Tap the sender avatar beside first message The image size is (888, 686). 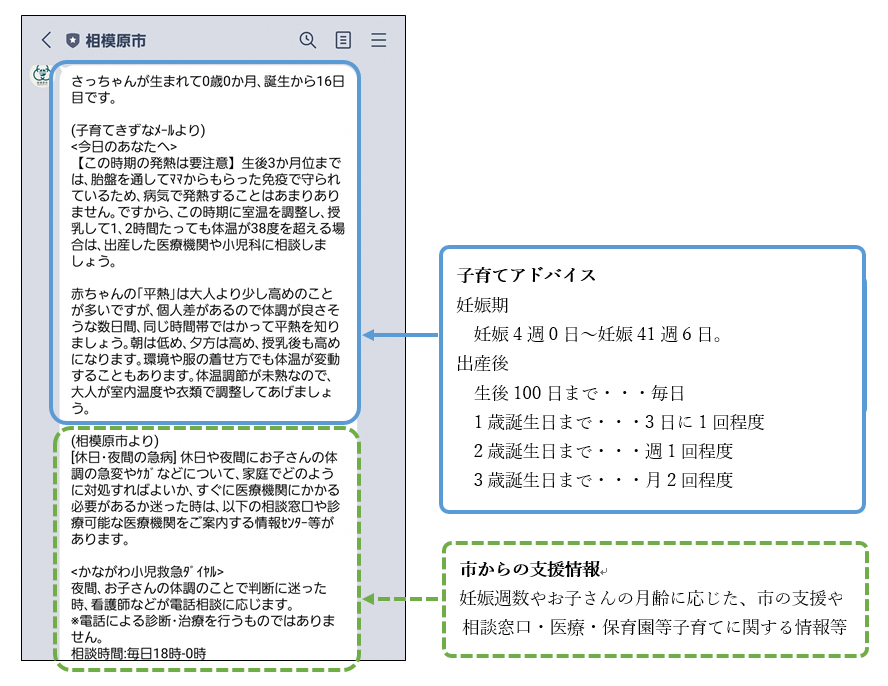click(x=41, y=76)
